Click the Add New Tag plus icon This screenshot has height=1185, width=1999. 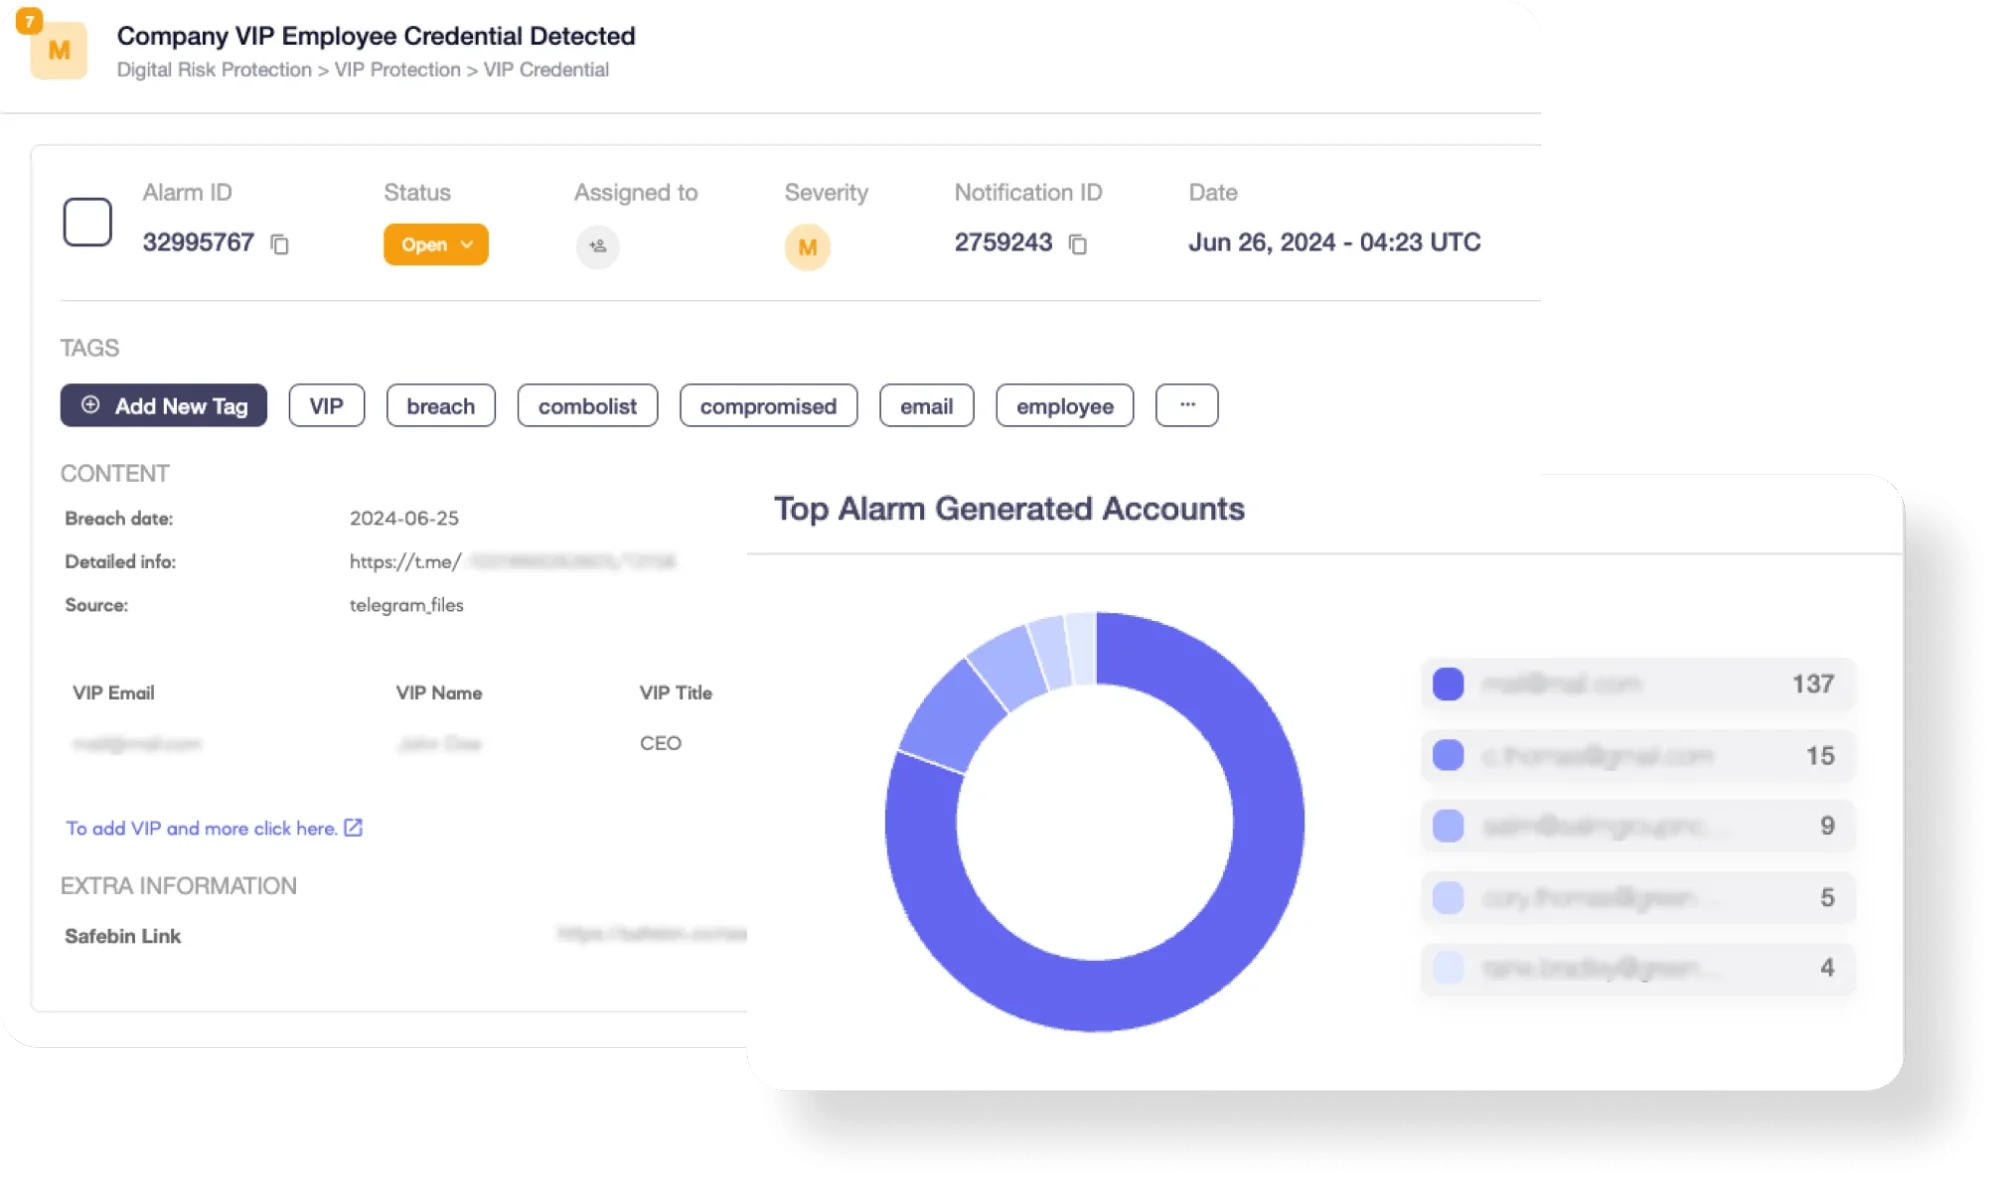pyautogui.click(x=87, y=405)
